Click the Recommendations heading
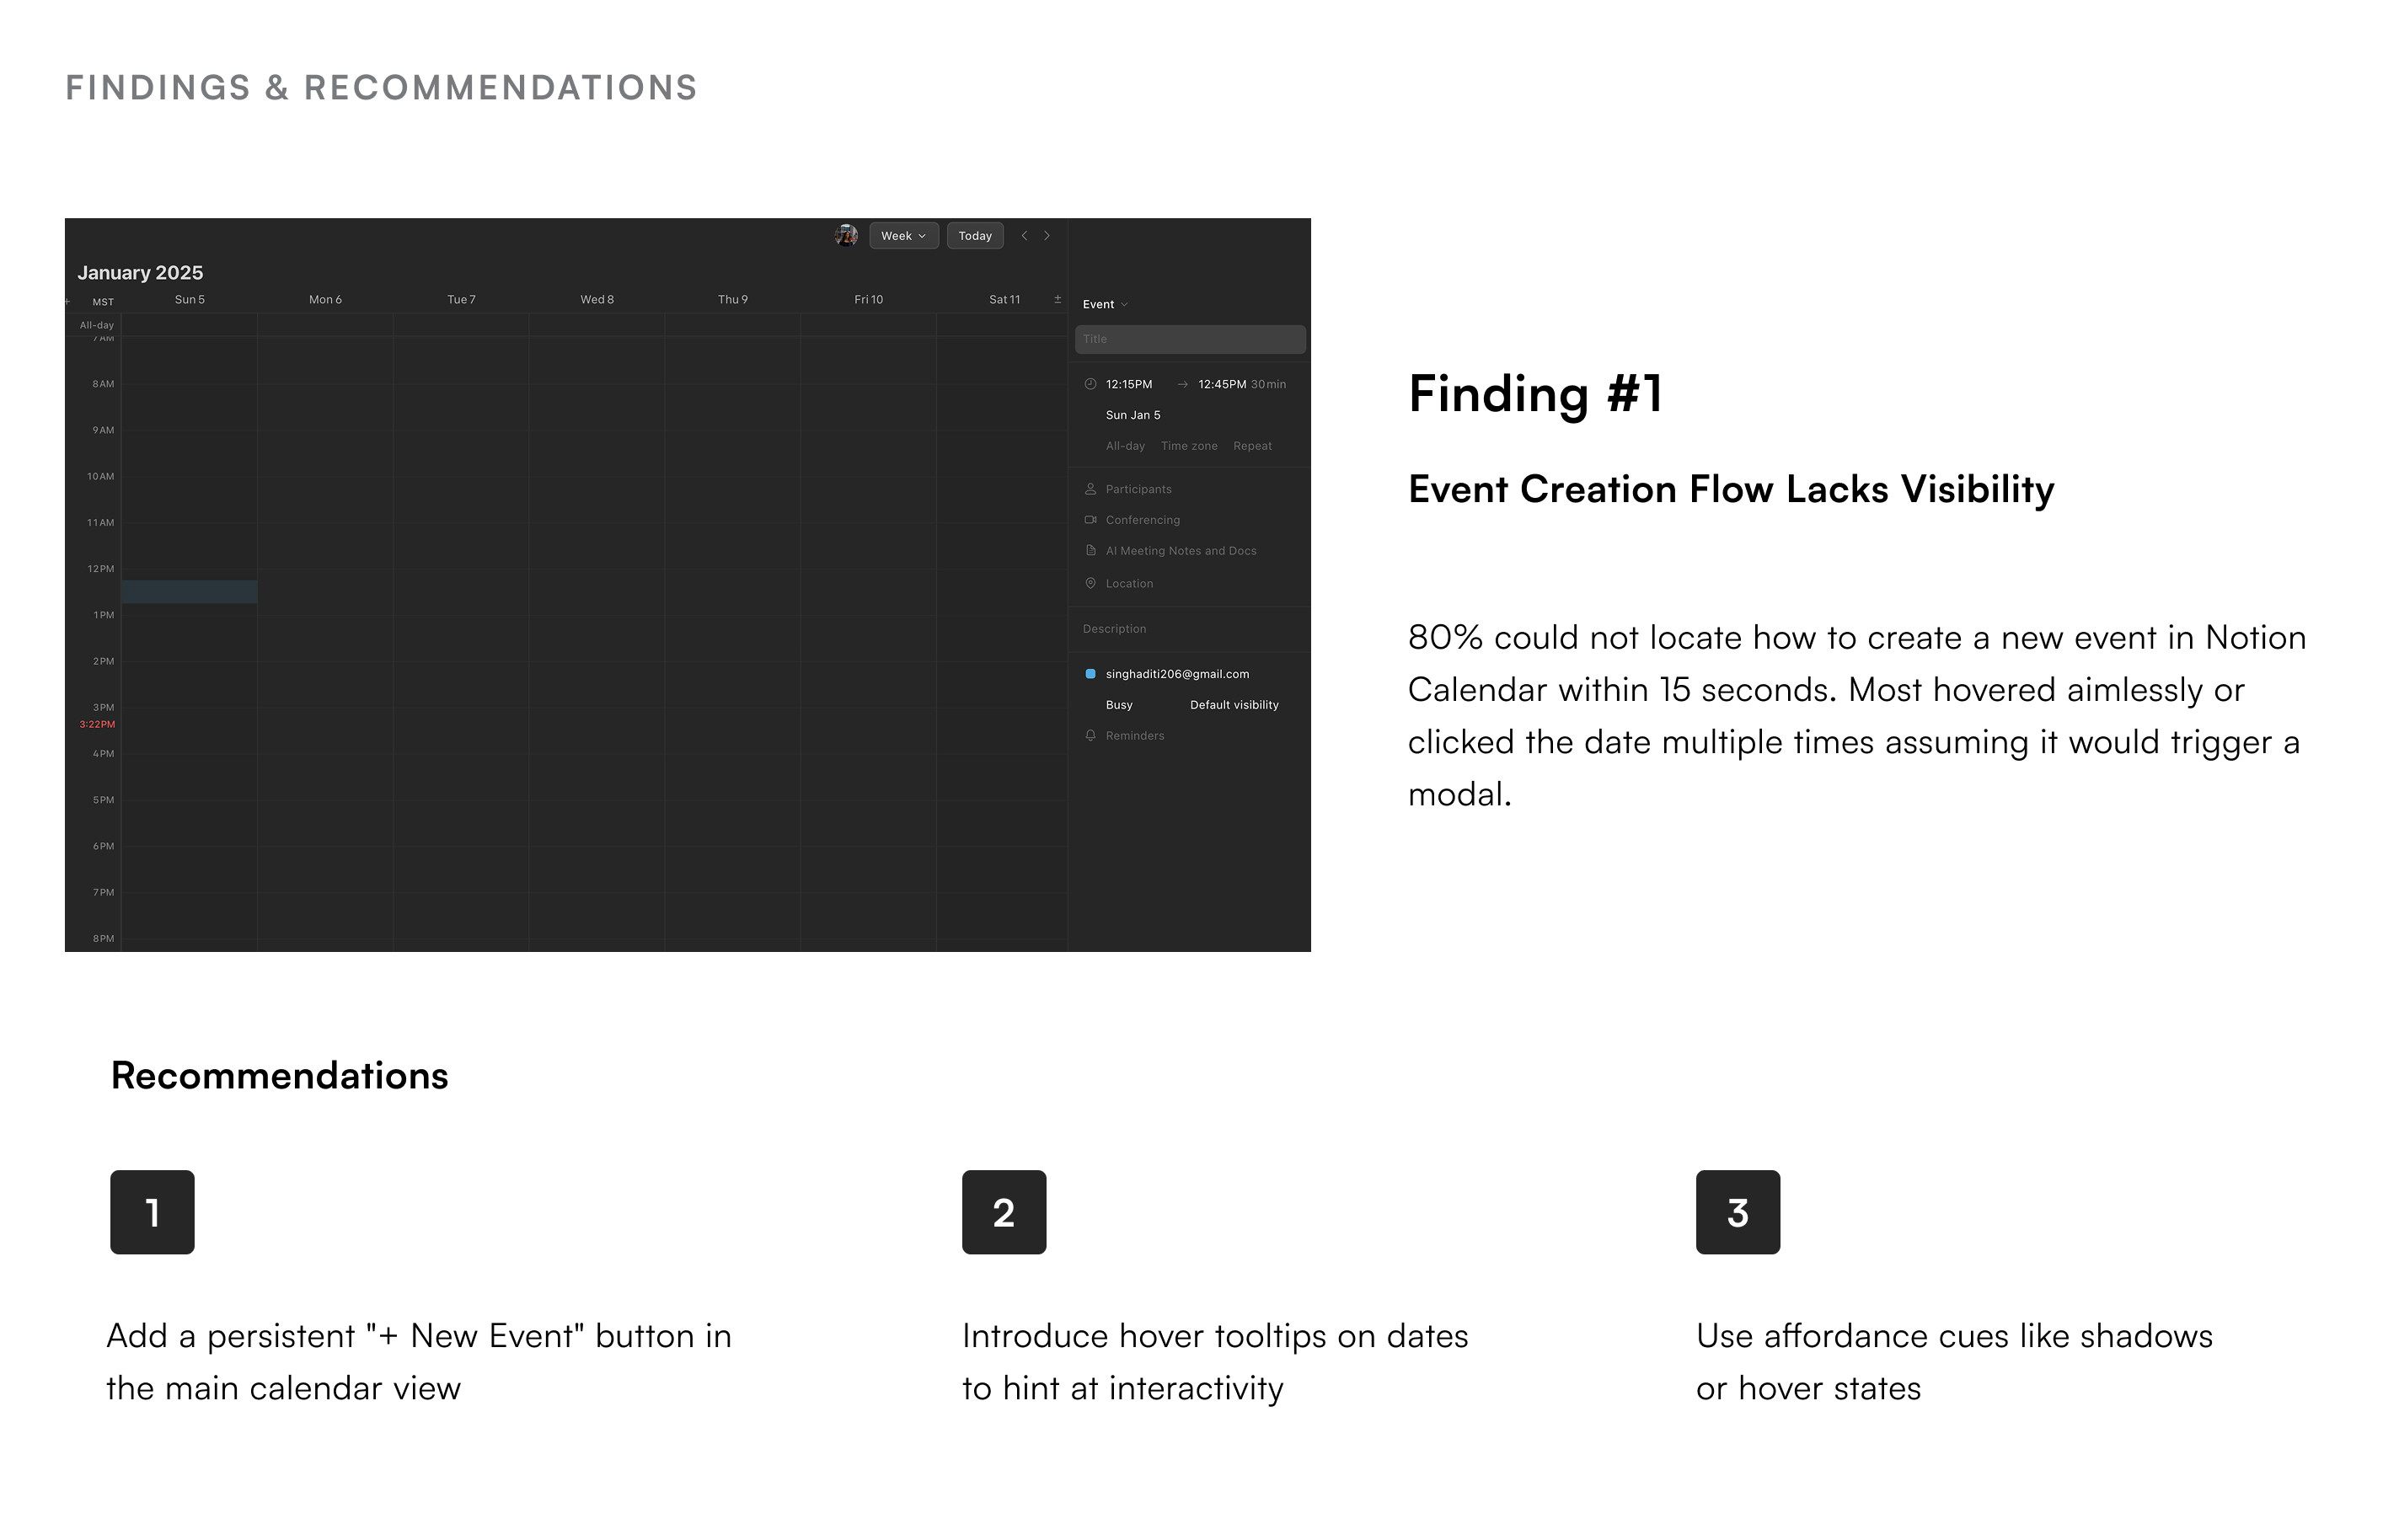 tap(279, 1075)
